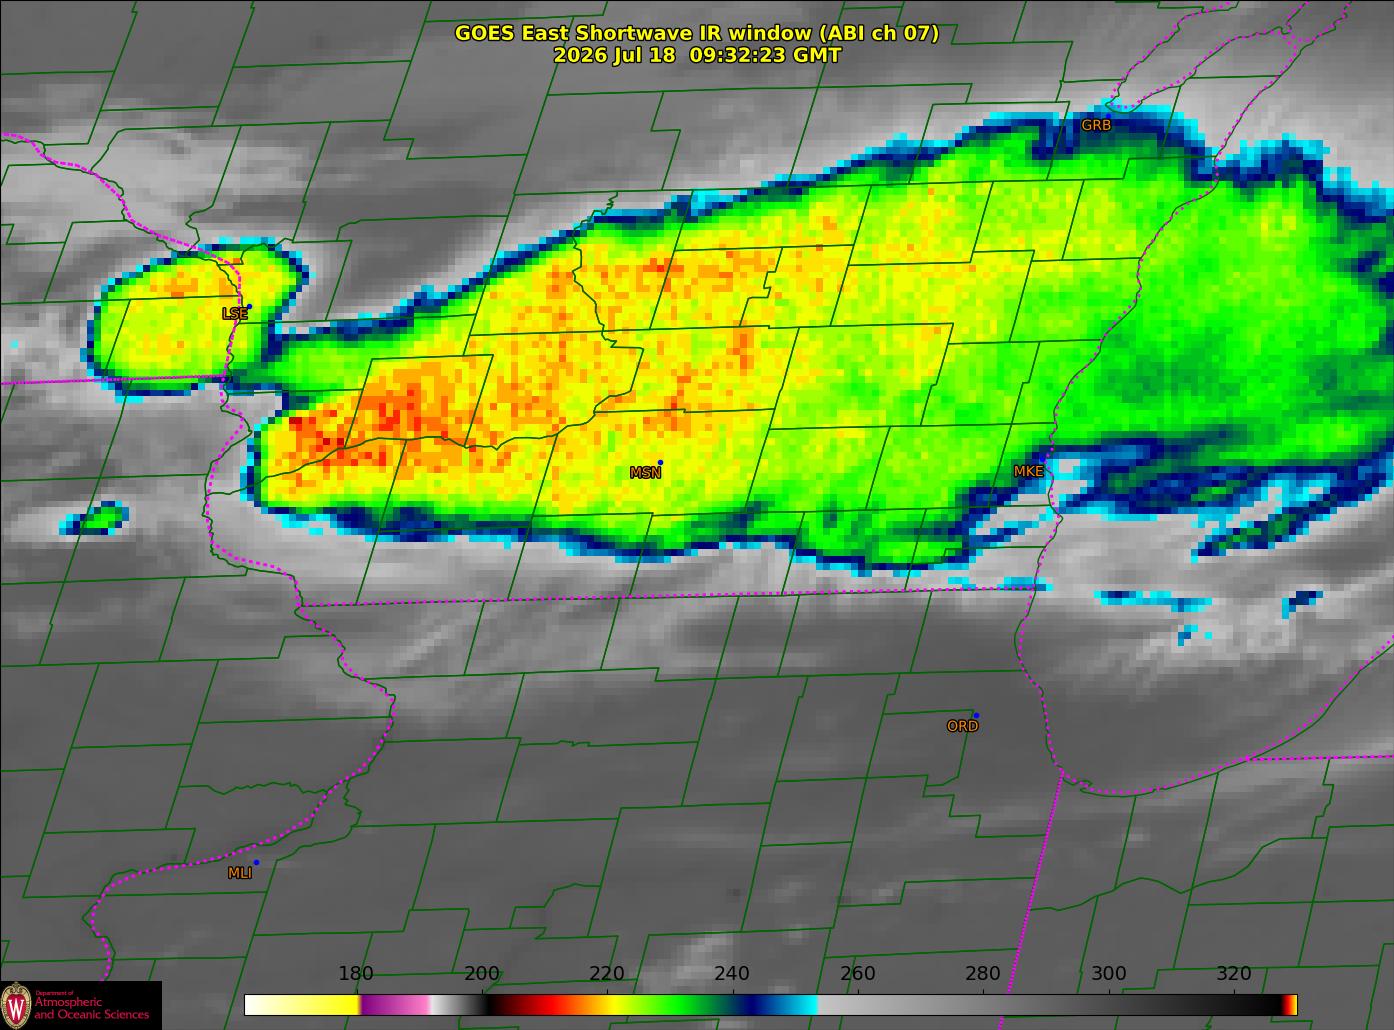
Task: Click the MSN station marker dot
Action: (660, 462)
